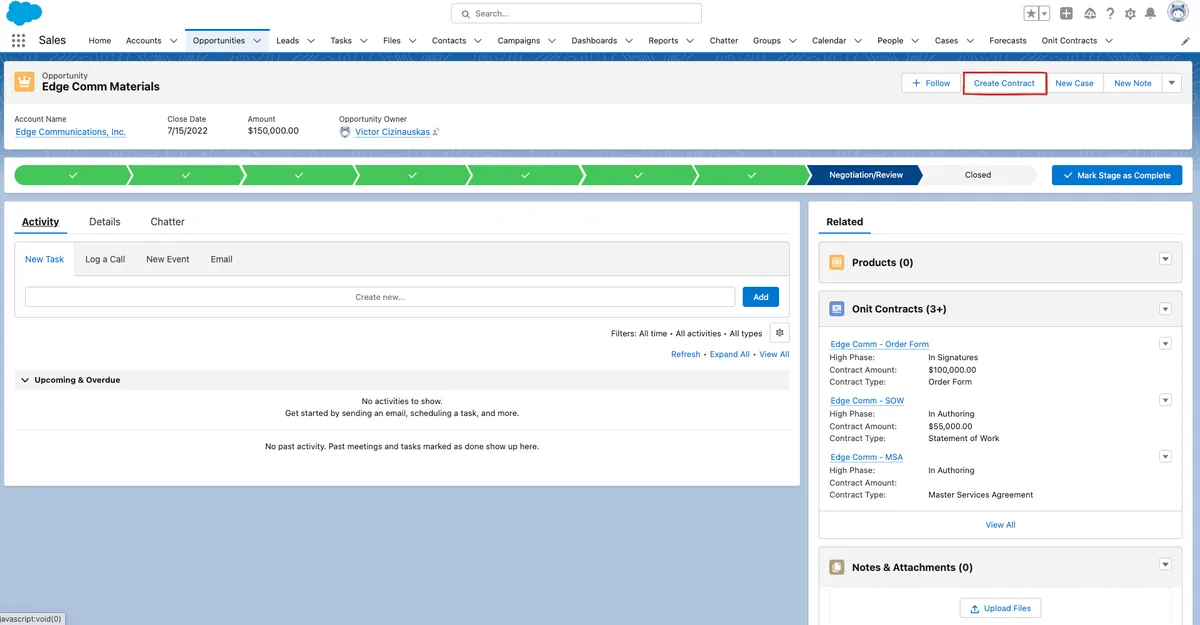Expand the Accounts menu chevron

174,41
